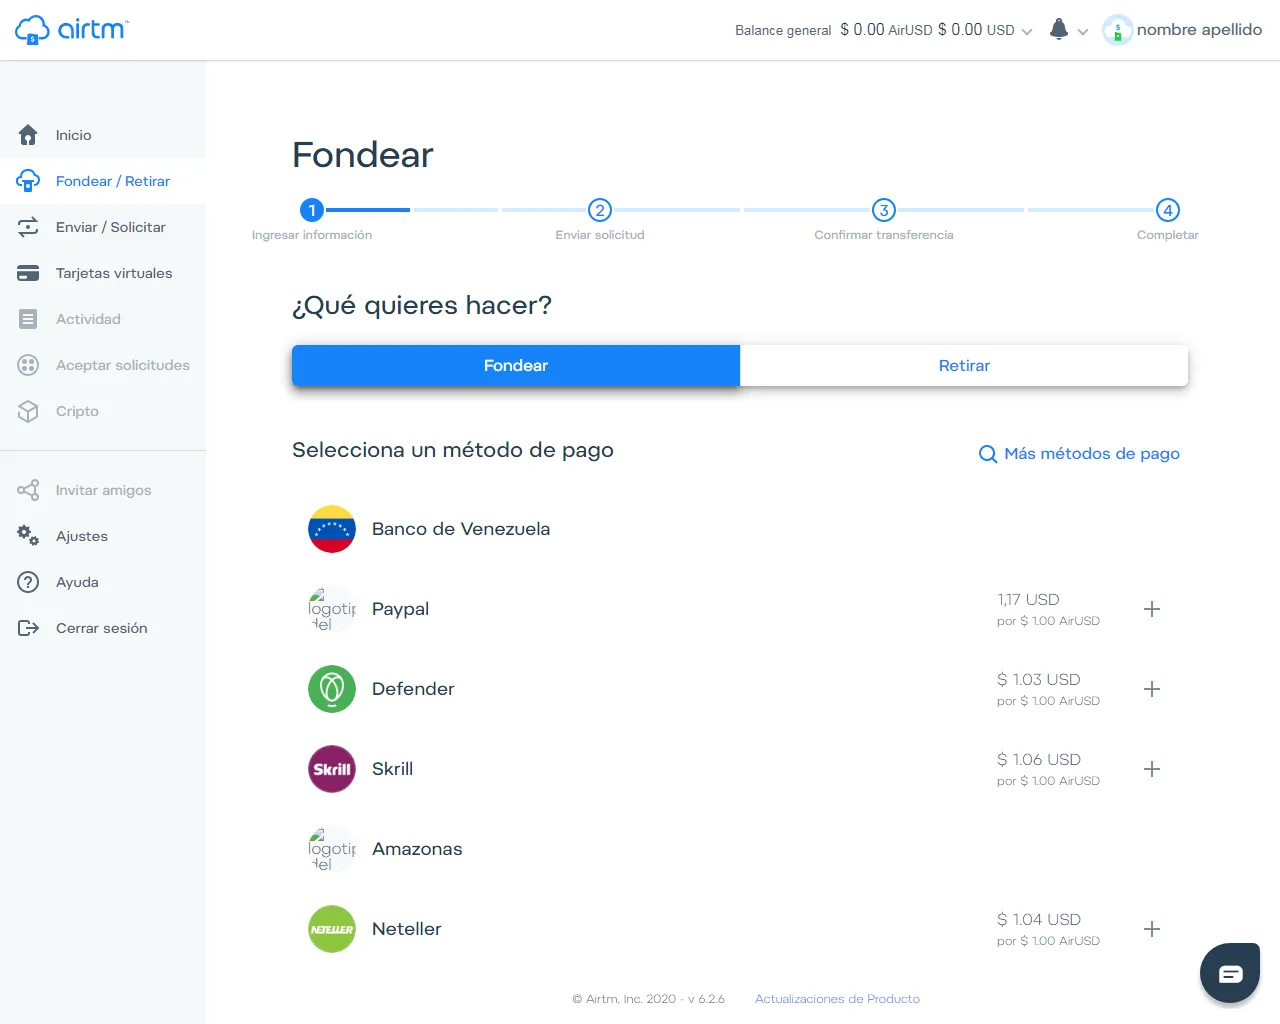Select Defender payment method name
This screenshot has height=1024, width=1280.
413,689
